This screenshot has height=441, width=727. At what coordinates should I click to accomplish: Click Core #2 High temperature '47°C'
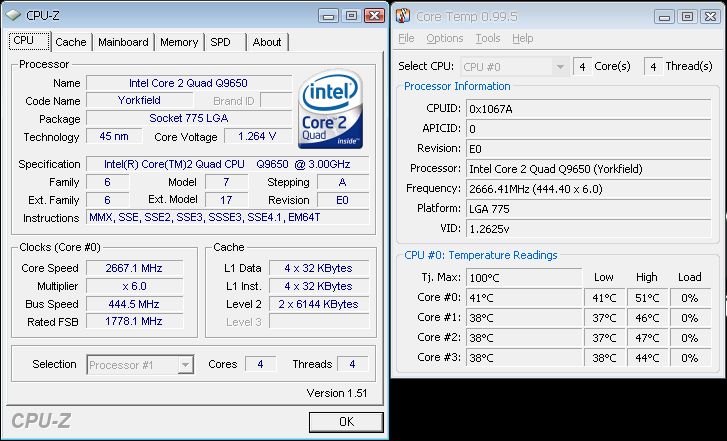pos(647,338)
